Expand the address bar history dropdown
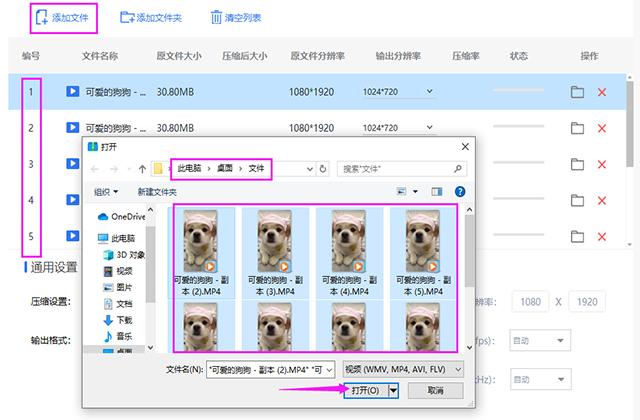 (x=309, y=169)
